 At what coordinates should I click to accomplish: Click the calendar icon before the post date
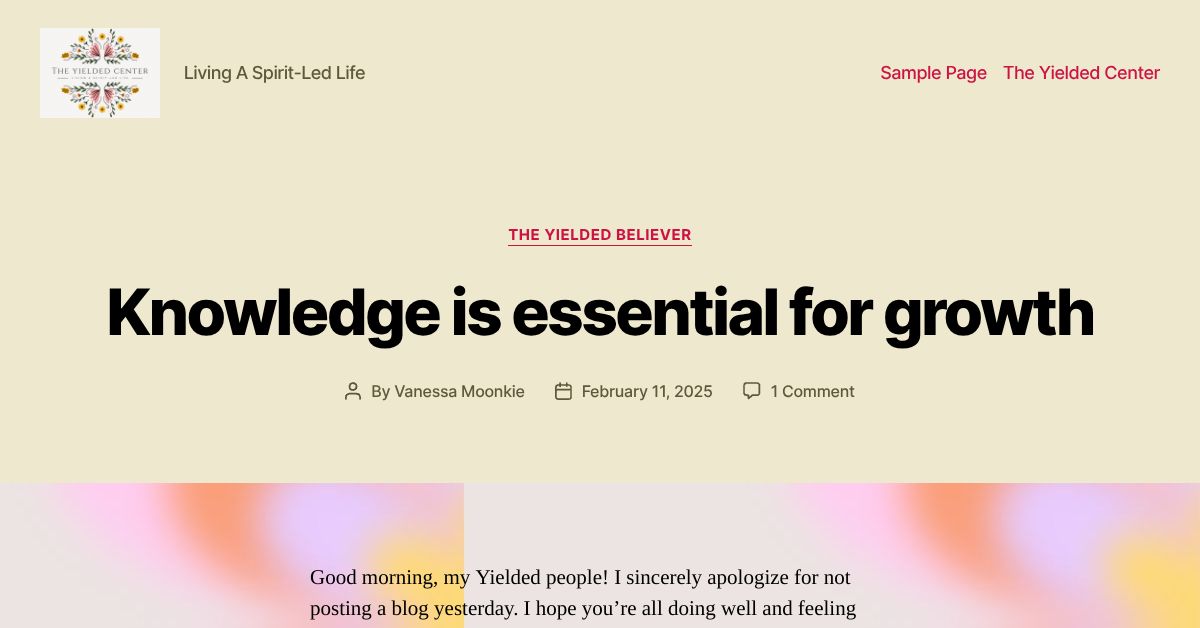click(564, 391)
